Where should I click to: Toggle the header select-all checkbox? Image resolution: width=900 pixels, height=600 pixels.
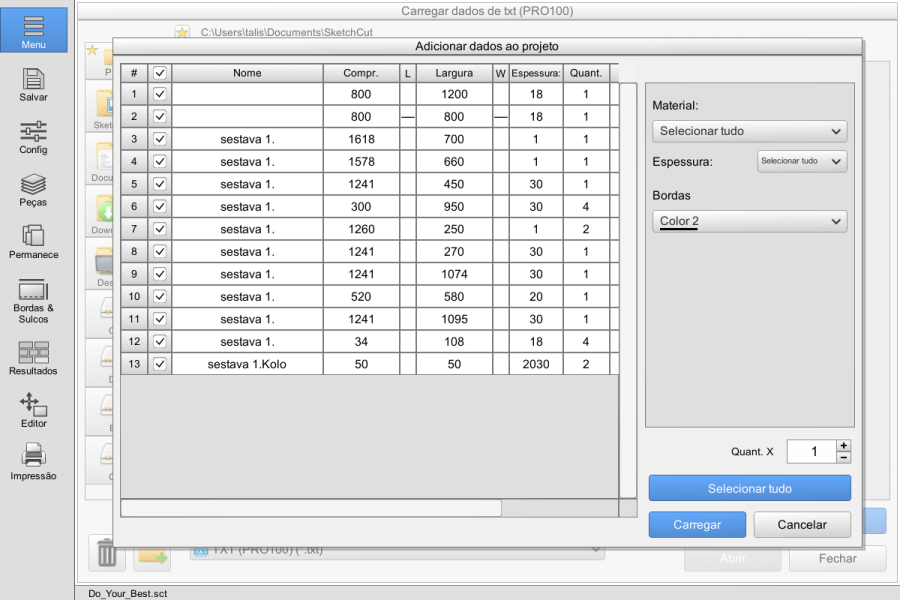coord(160,73)
